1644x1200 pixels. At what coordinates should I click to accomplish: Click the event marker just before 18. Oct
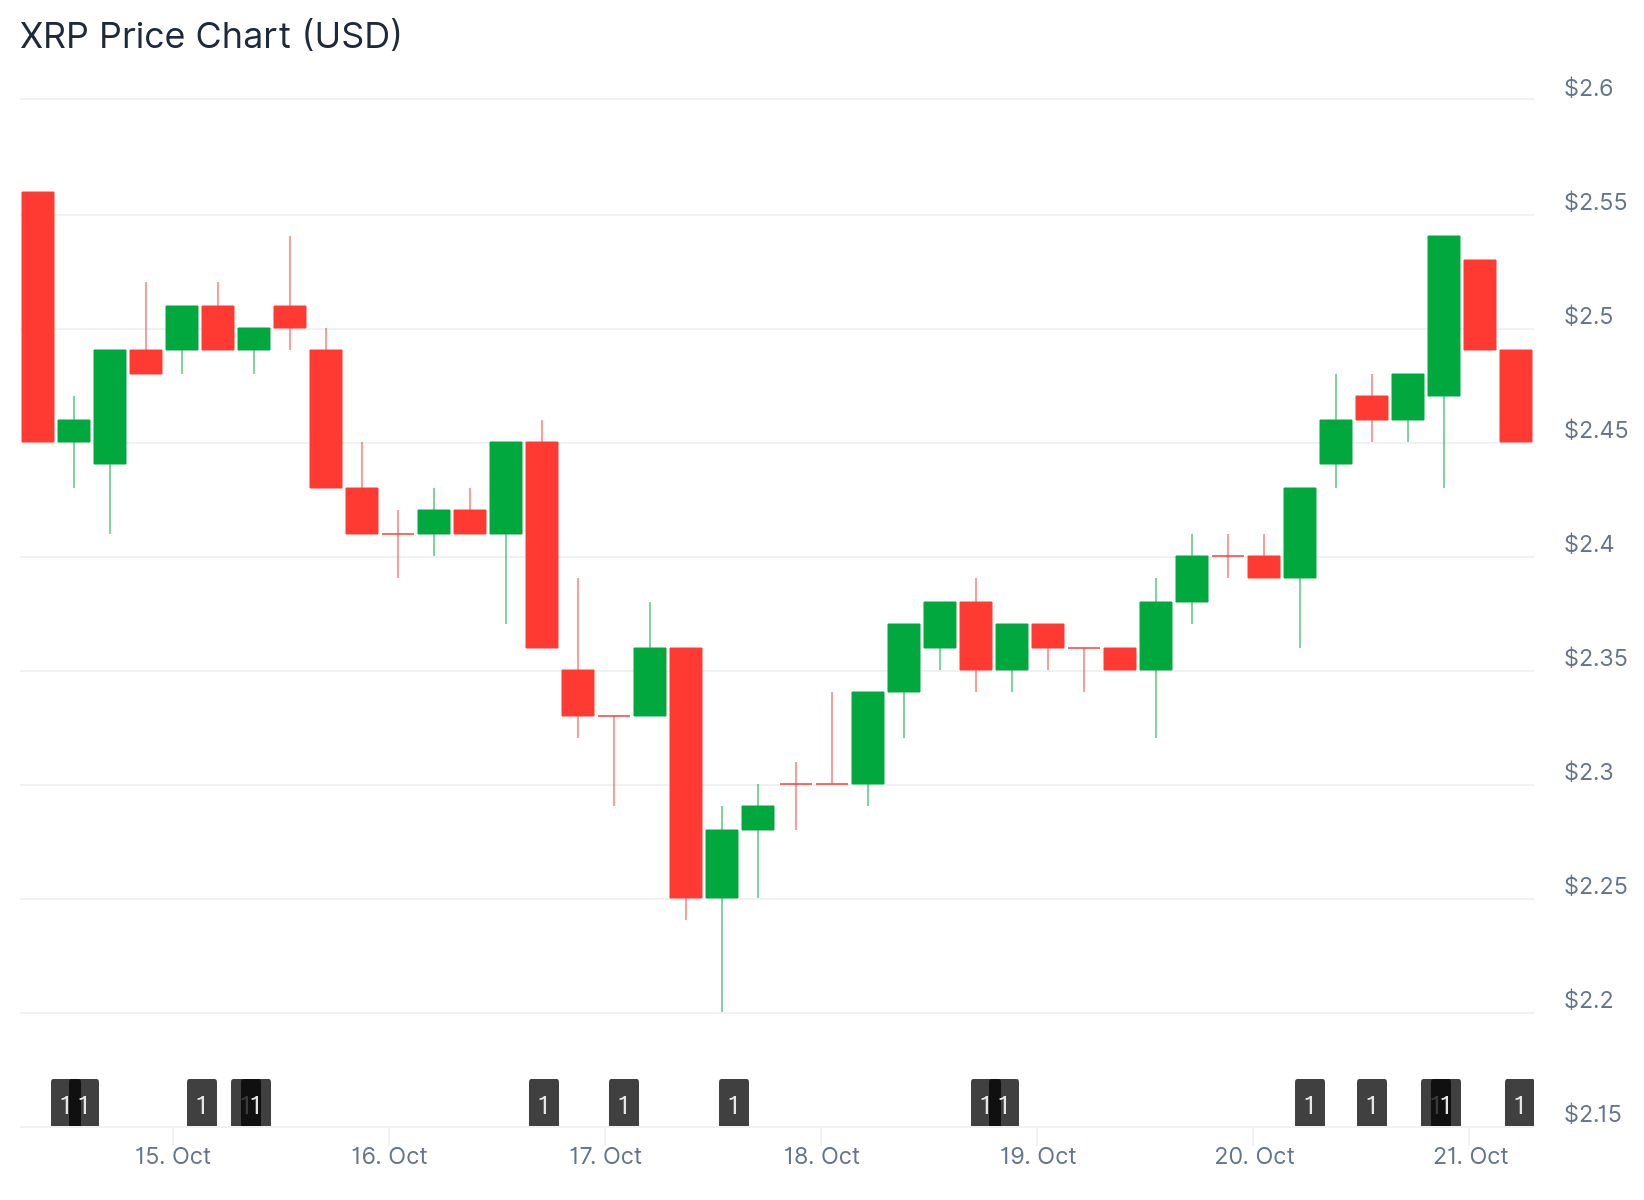[734, 1104]
